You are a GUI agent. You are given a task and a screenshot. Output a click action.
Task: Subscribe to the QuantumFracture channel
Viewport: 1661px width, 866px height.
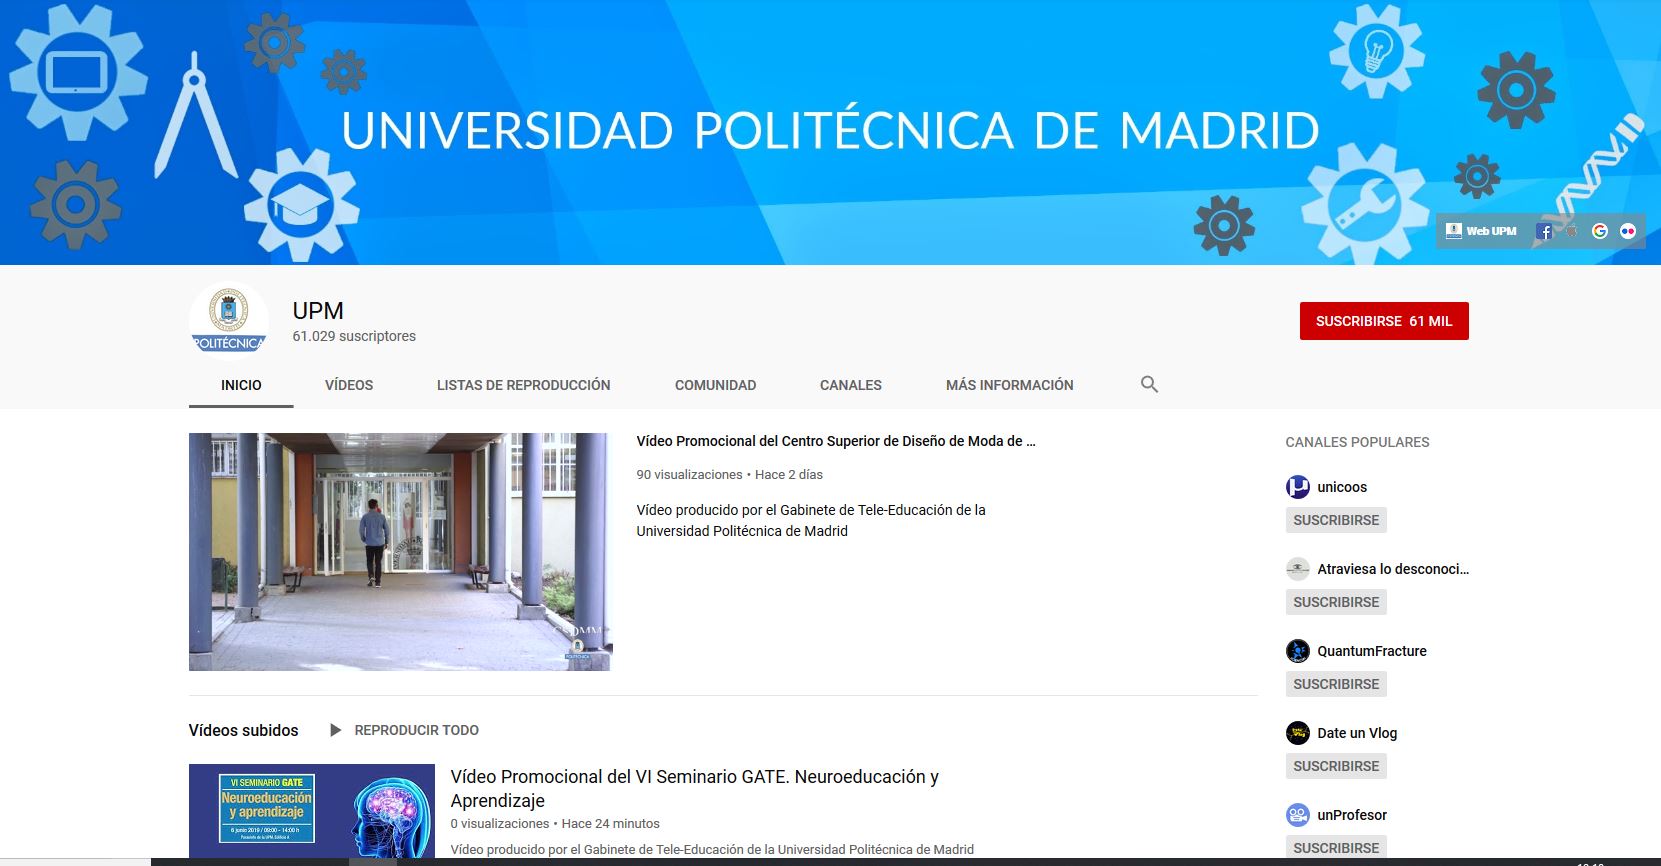(1336, 684)
